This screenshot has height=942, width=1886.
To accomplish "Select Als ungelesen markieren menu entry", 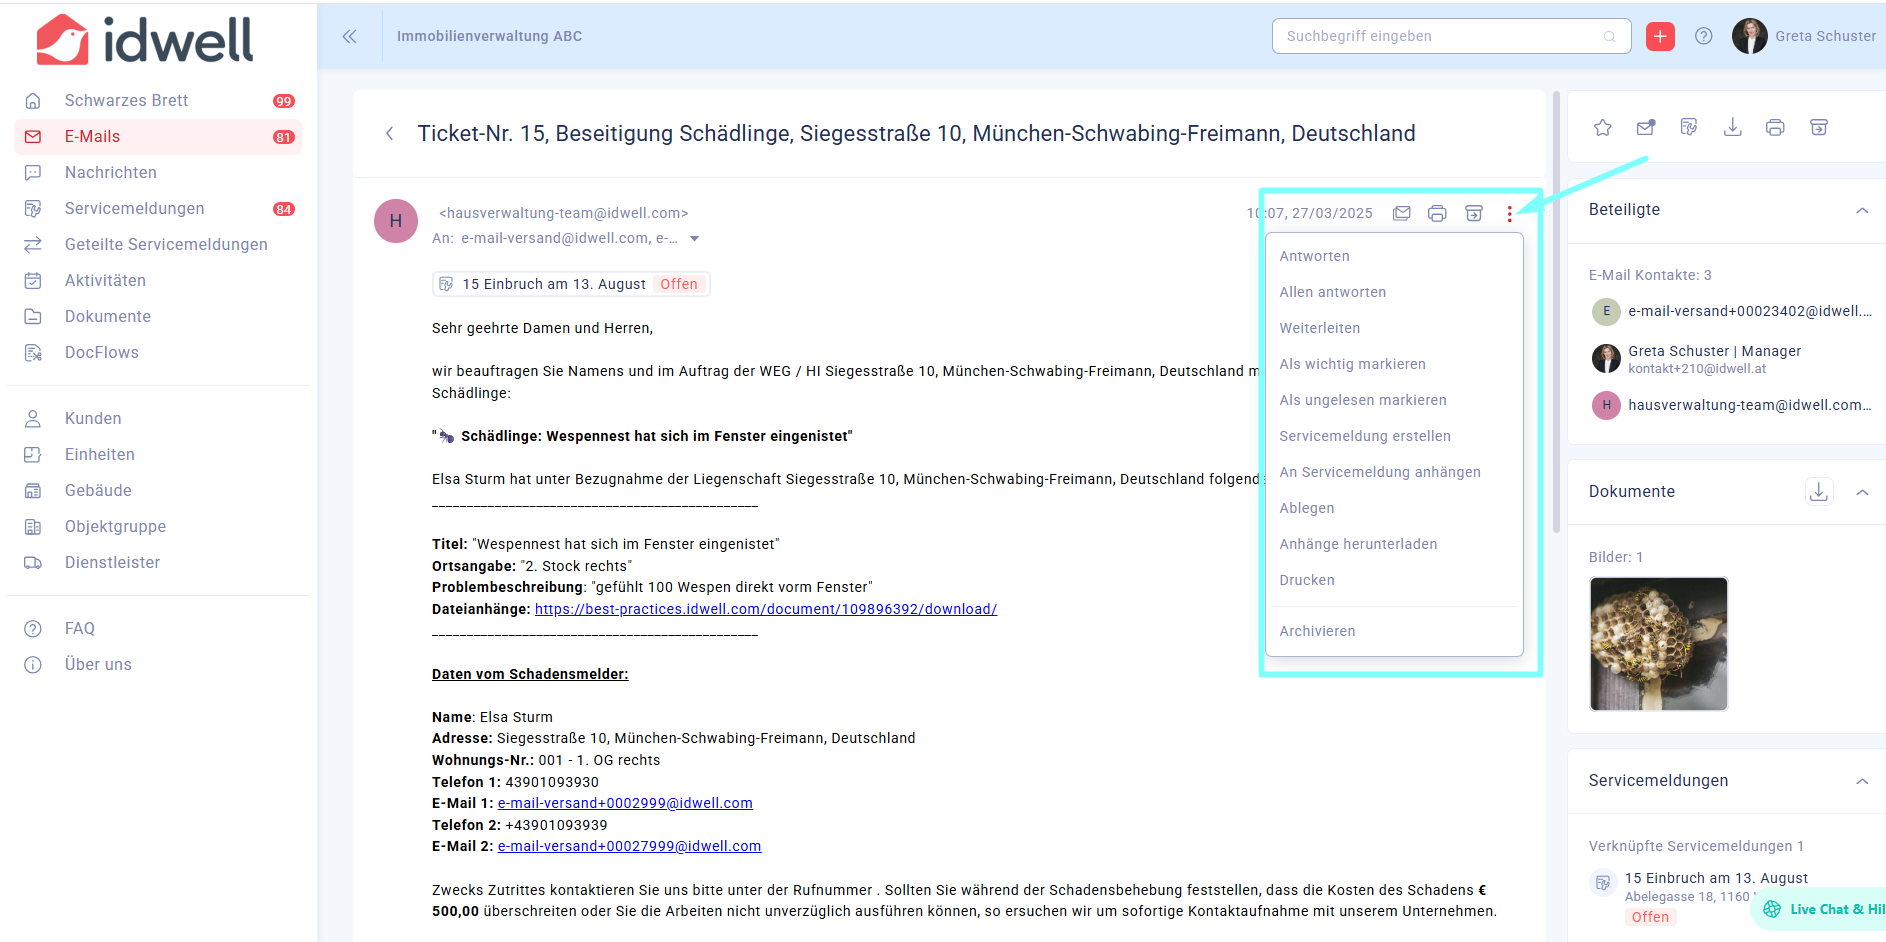I will coord(1362,400).
